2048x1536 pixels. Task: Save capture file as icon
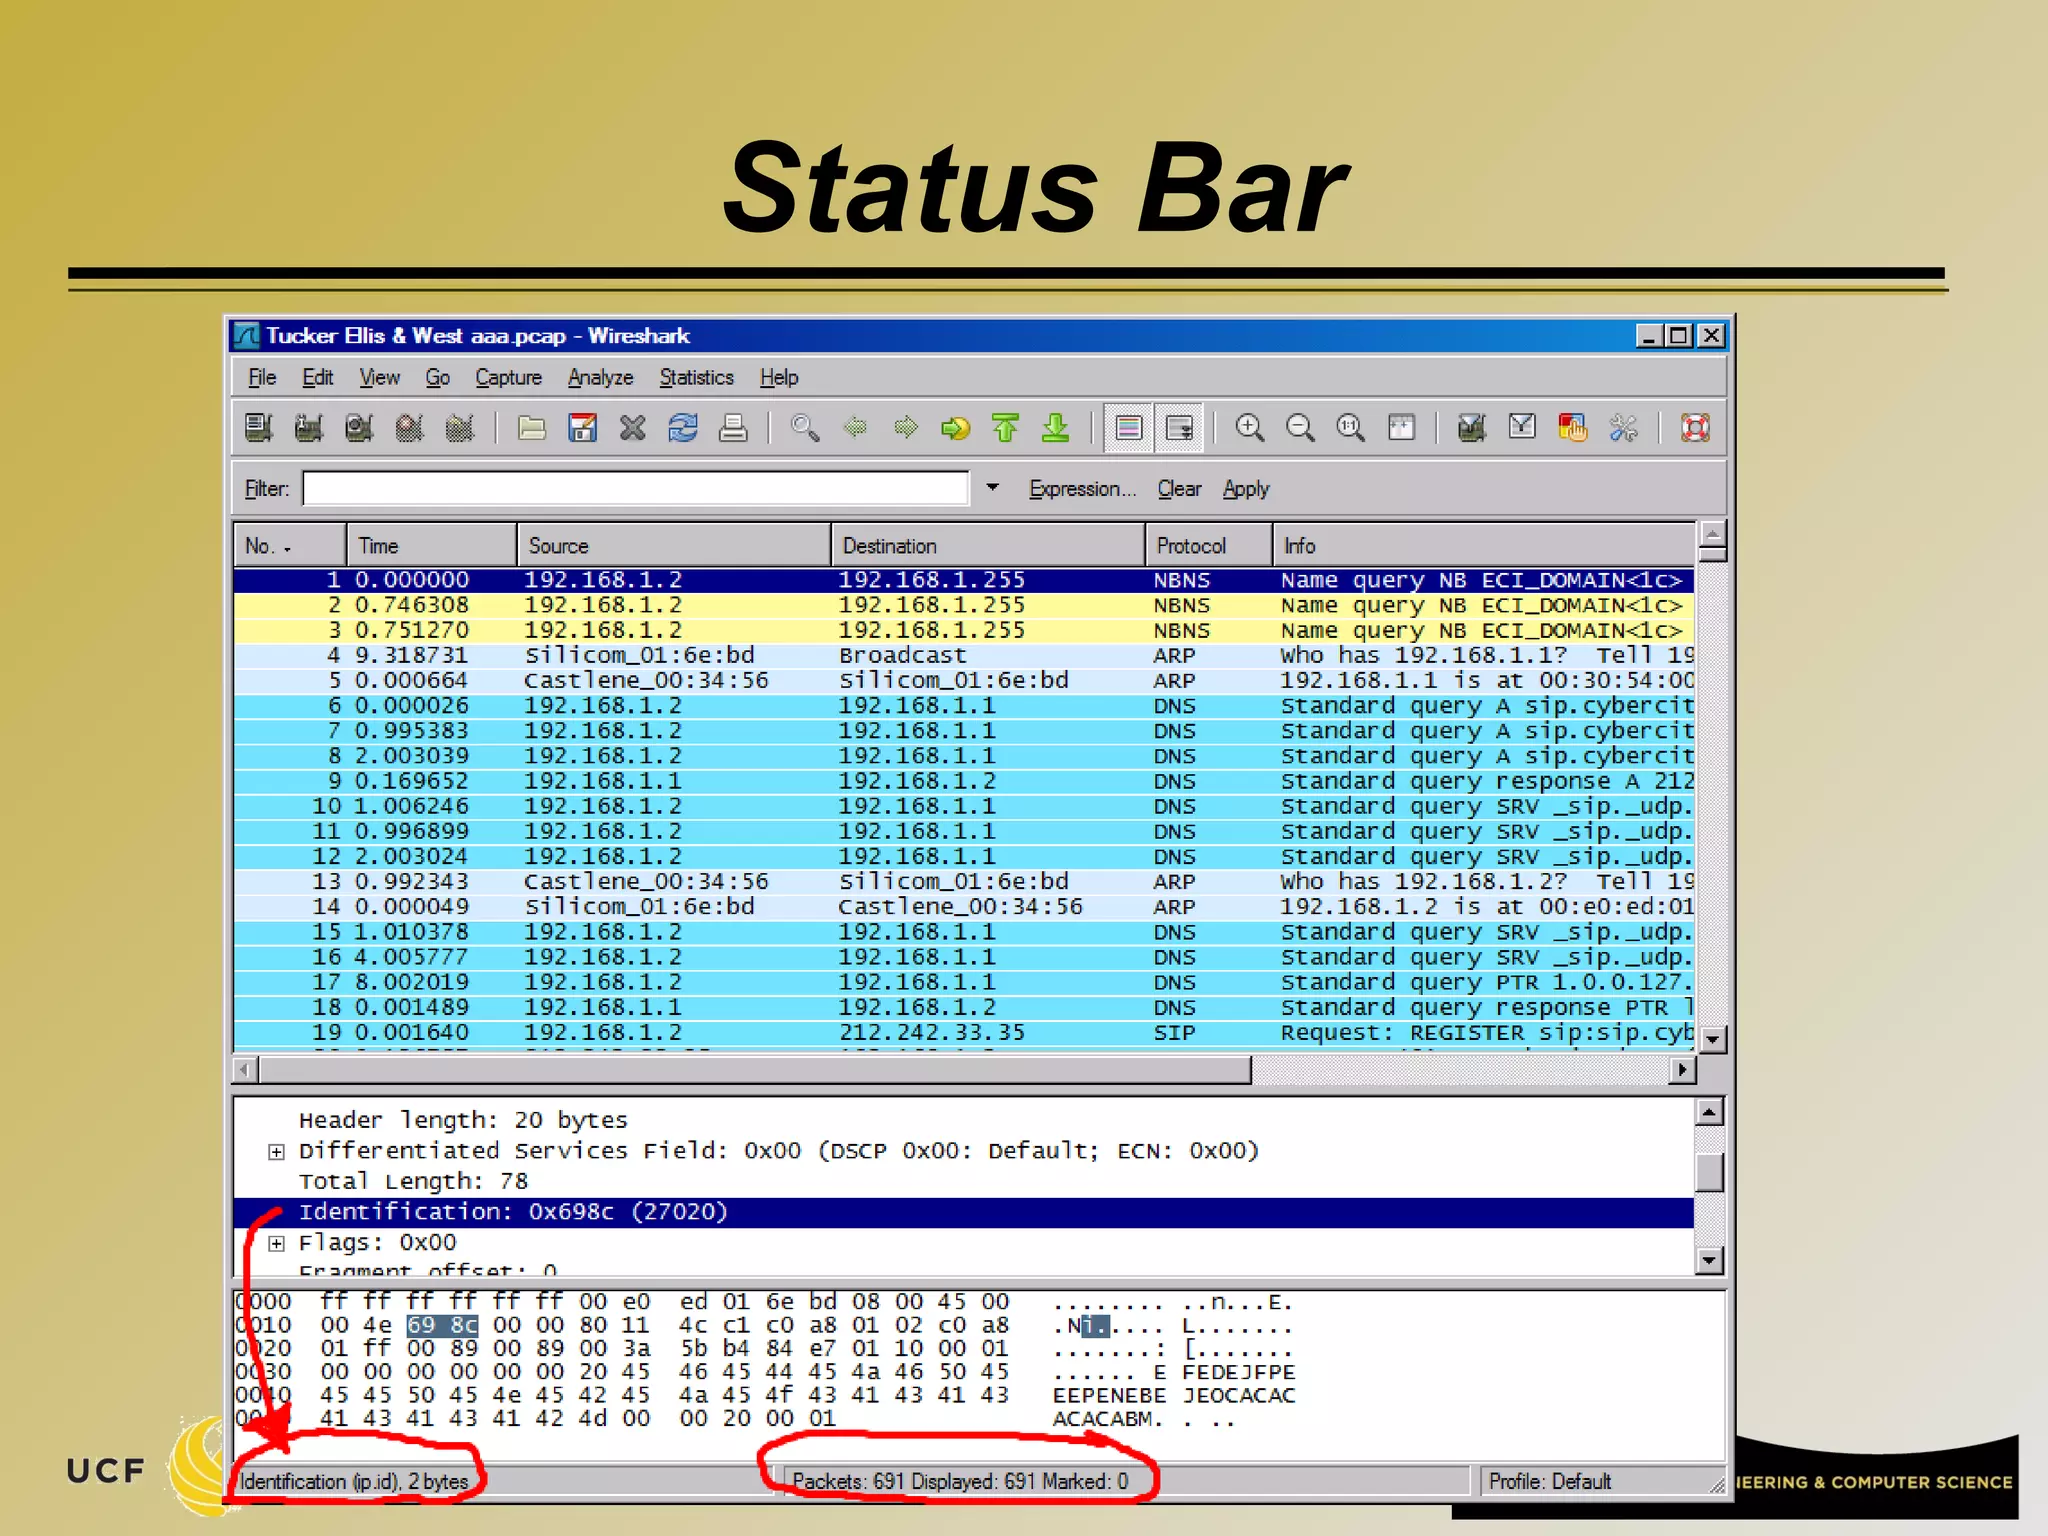pos(582,428)
